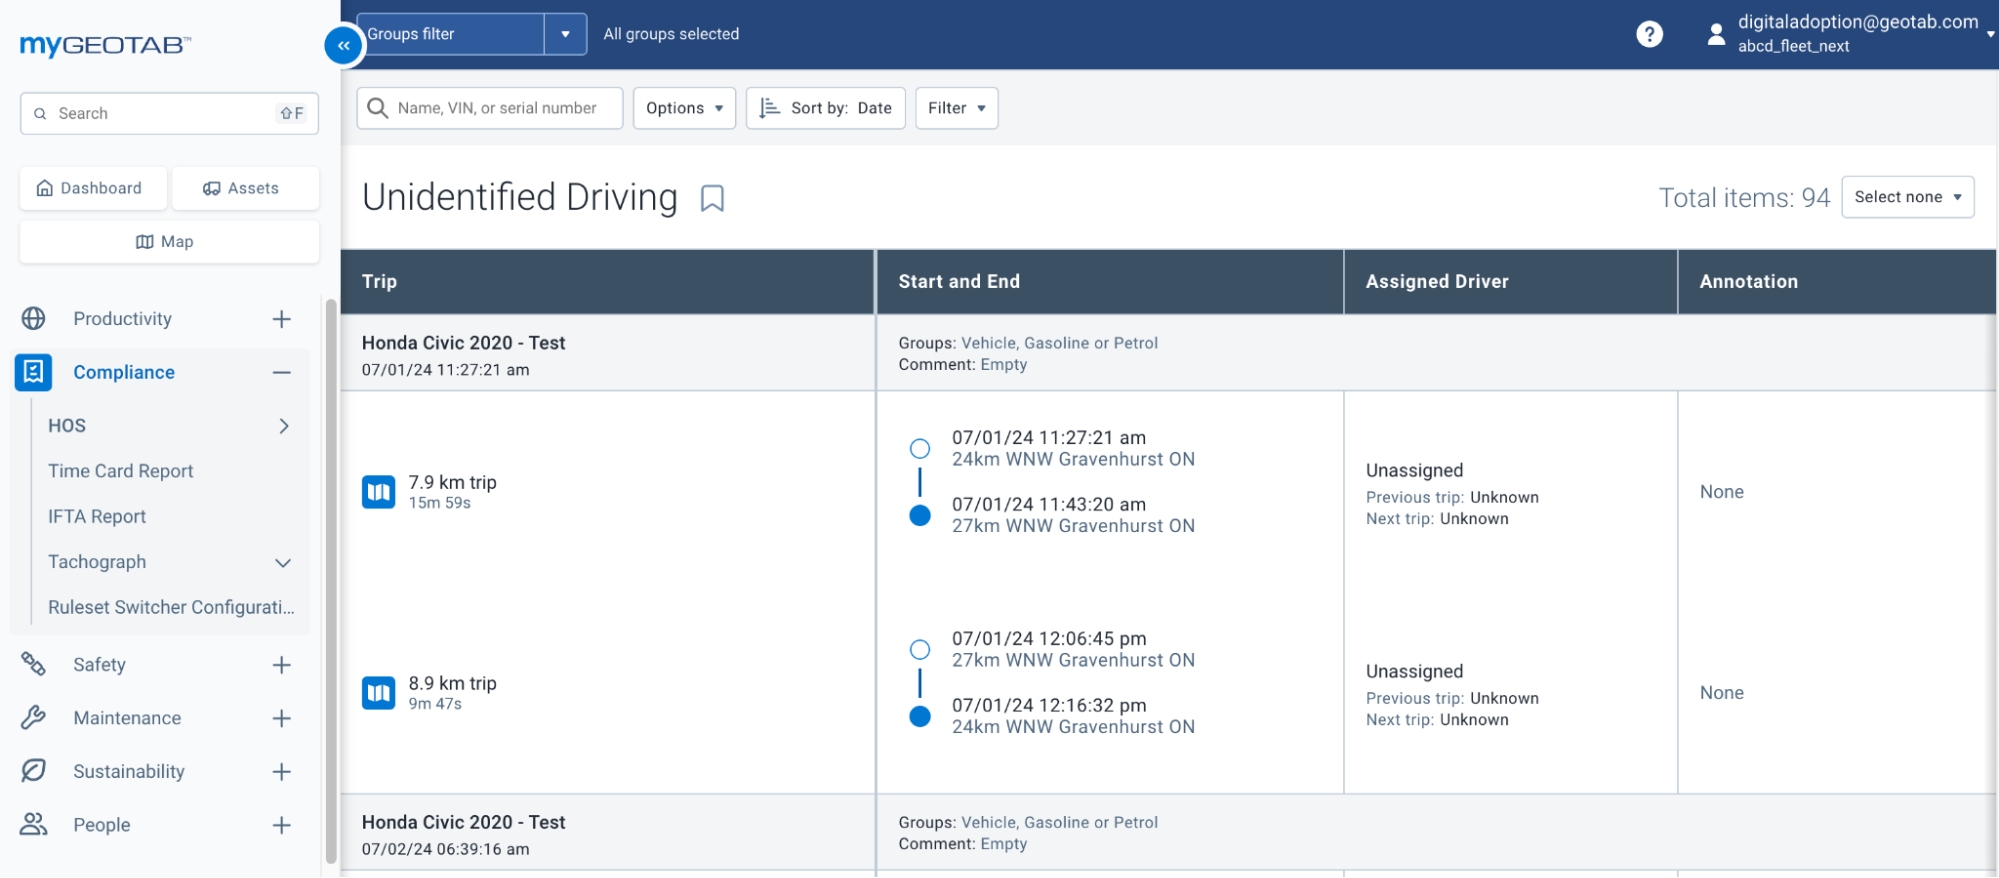1999x878 pixels.
Task: Open Ruleset Switcher Configuration
Action: point(171,608)
